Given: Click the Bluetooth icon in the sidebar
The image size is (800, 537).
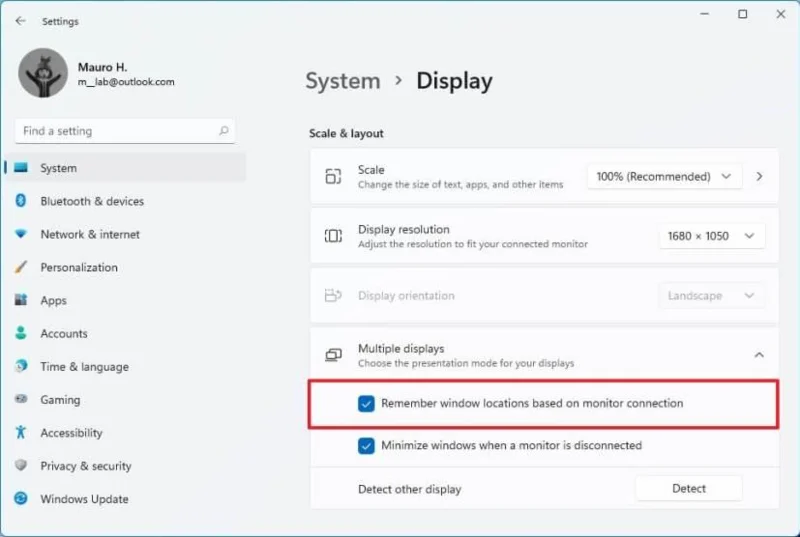Looking at the screenshot, I should point(21,200).
